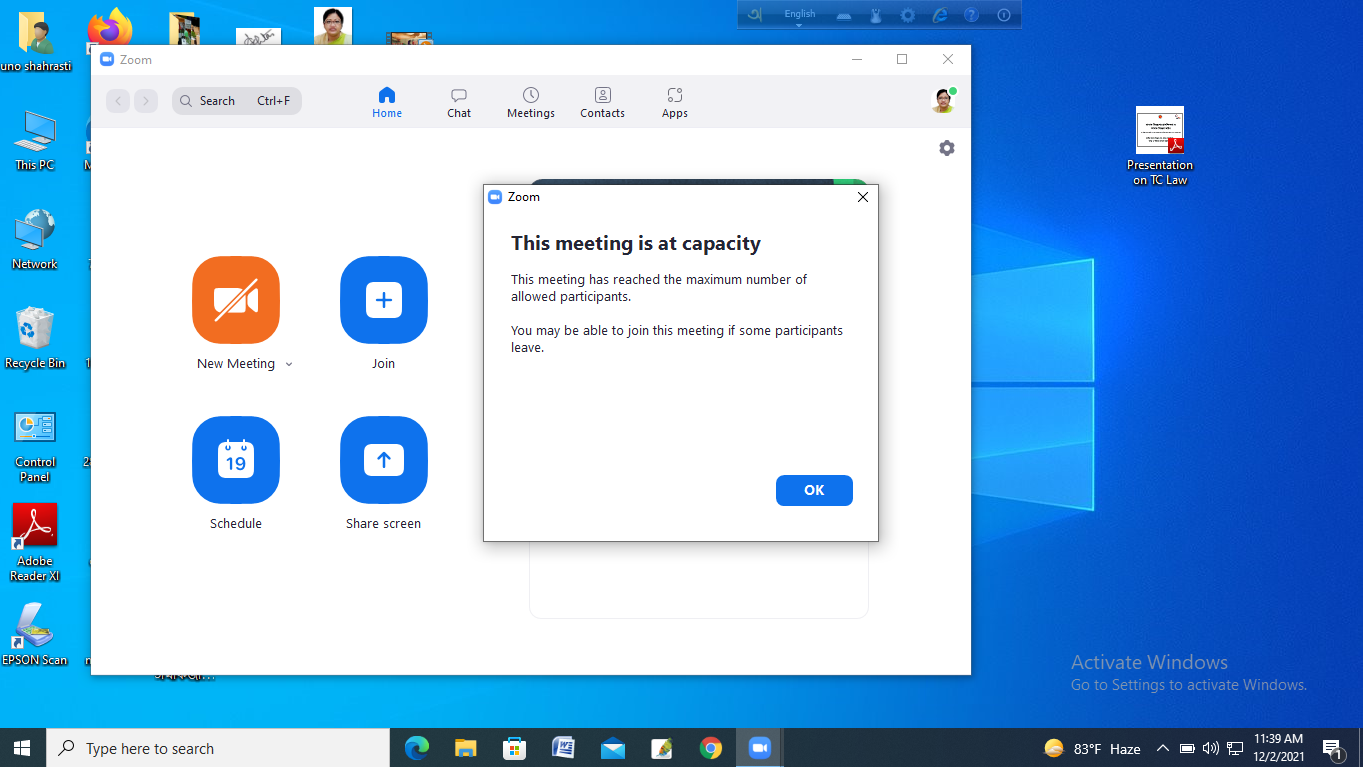The width and height of the screenshot is (1363, 767).
Task: Open the Apps tab
Action: (x=675, y=102)
